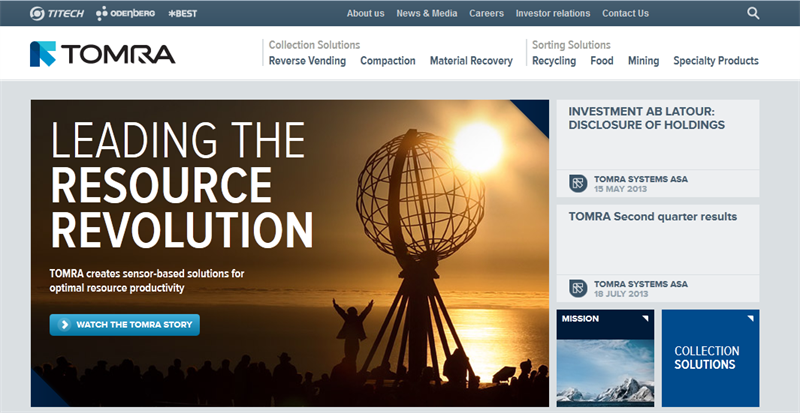Click the search magnifier icon
Image resolution: width=800 pixels, height=413 pixels.
753,13
